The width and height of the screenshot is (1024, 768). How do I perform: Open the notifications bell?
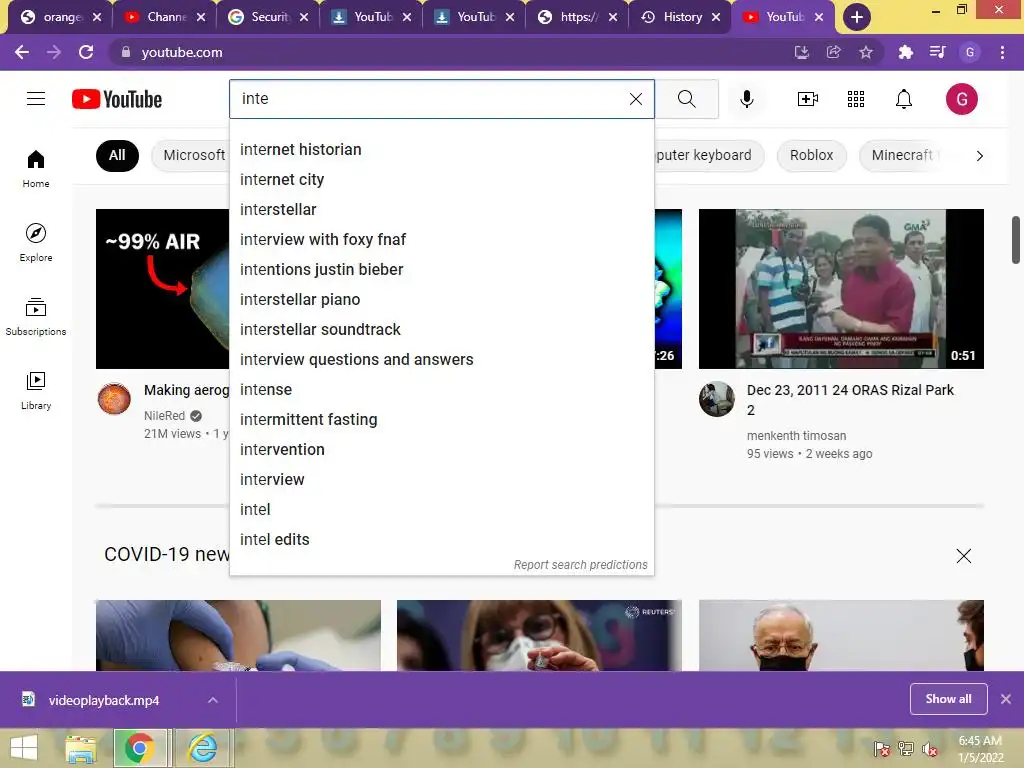pos(904,99)
